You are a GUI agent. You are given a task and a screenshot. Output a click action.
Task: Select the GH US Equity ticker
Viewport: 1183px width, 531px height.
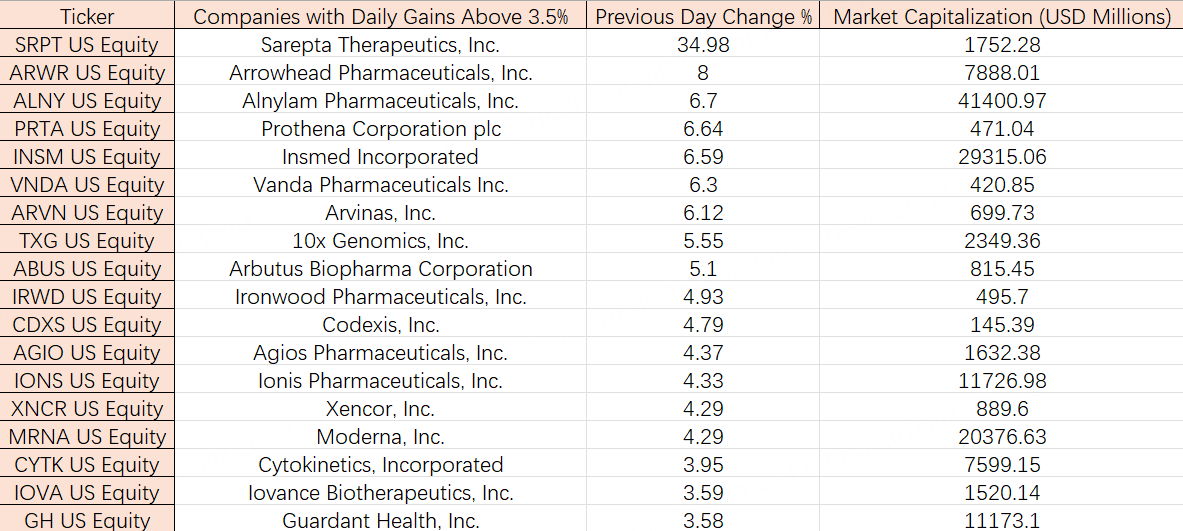pyautogui.click(x=86, y=520)
